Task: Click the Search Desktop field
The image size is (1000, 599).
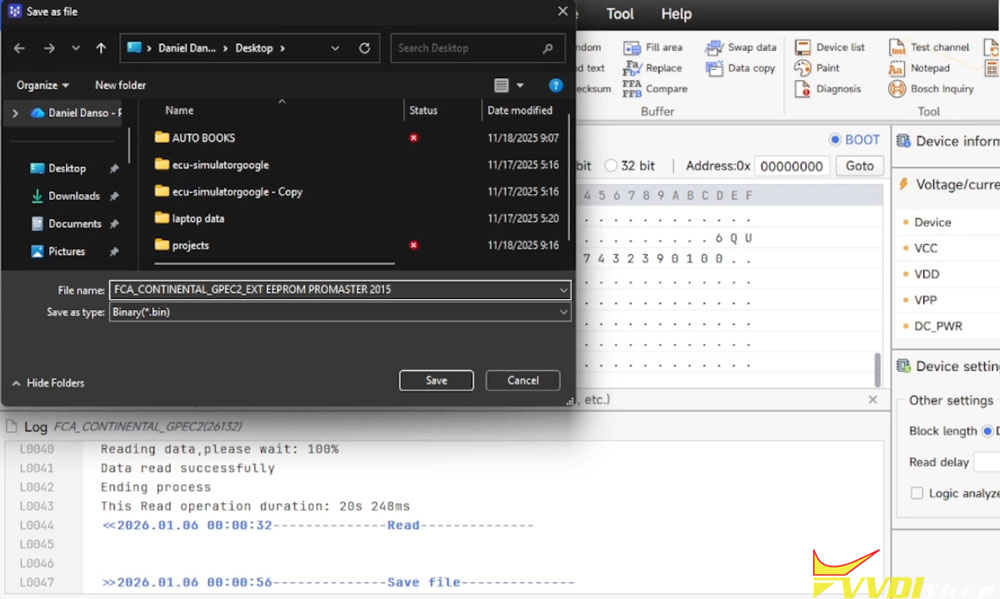Action: [465, 48]
